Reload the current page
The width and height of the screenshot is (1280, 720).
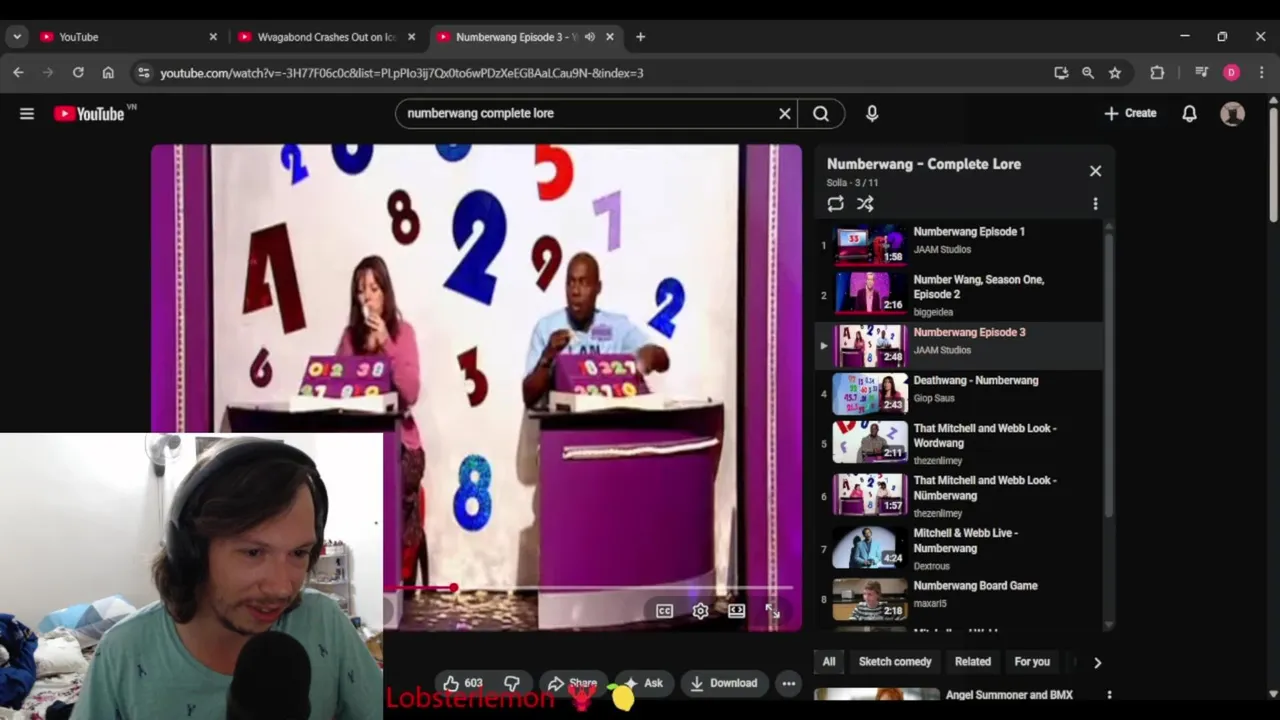point(78,73)
